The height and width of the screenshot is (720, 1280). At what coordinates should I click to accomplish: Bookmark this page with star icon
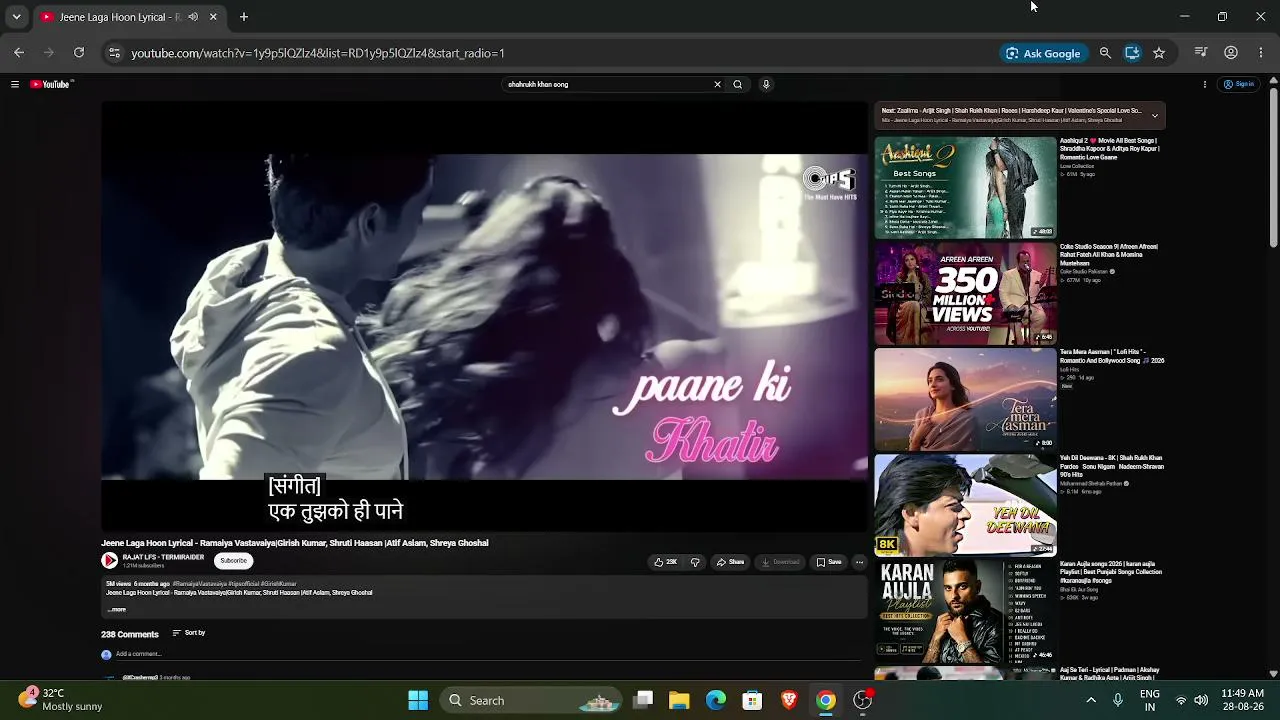pos(1159,53)
